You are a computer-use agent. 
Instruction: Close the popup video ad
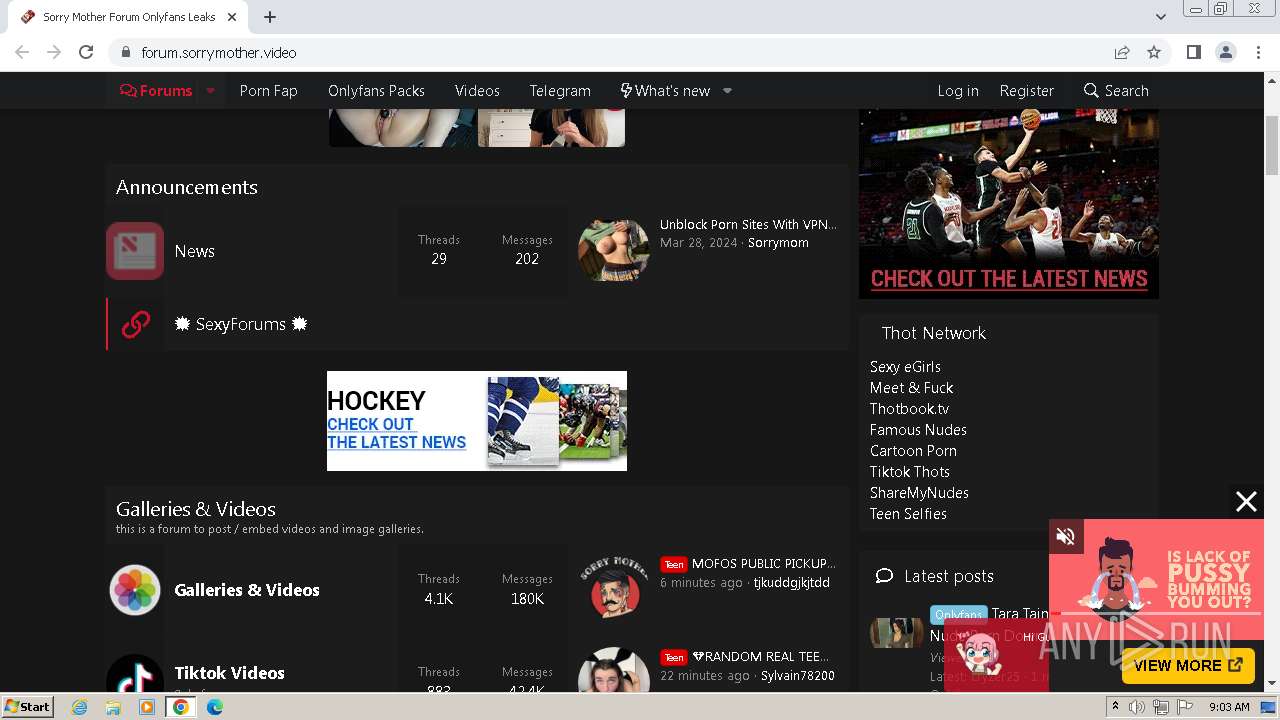1246,502
